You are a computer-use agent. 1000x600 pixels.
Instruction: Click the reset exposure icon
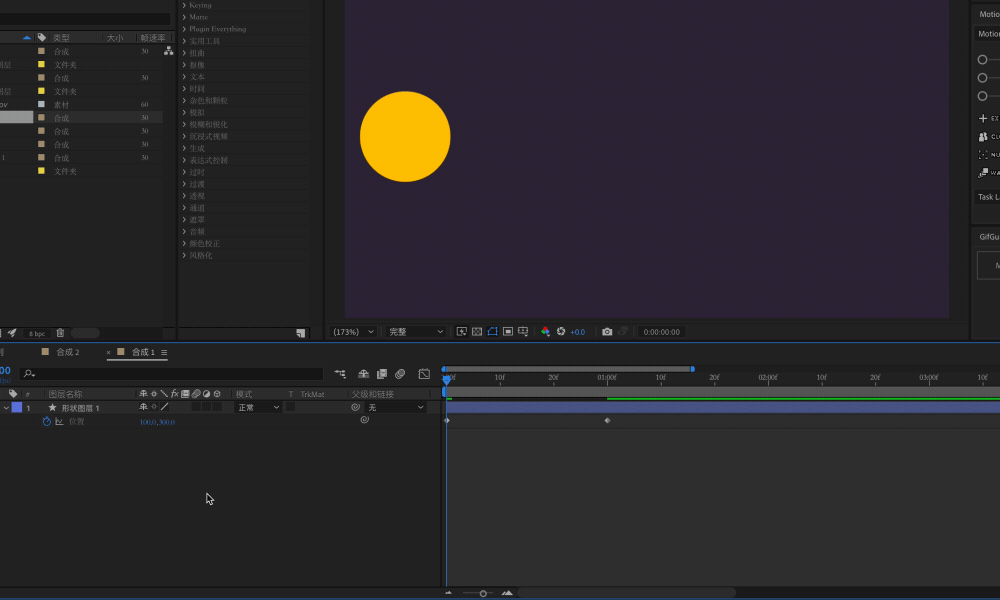click(x=561, y=332)
